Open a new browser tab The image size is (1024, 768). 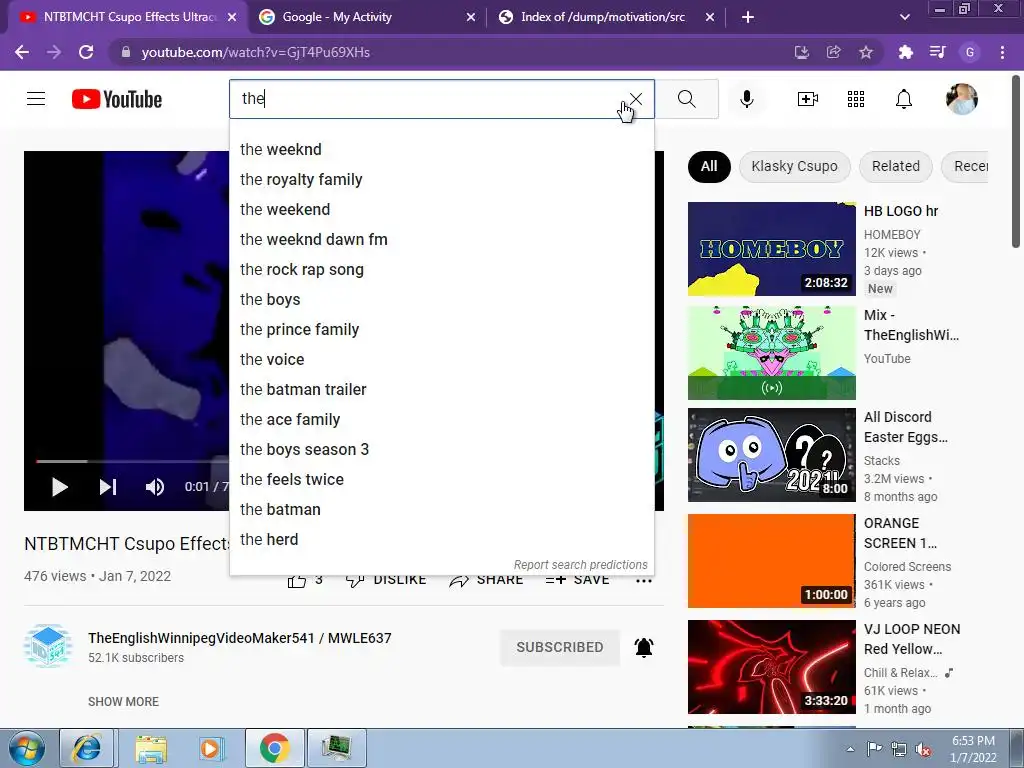click(748, 17)
